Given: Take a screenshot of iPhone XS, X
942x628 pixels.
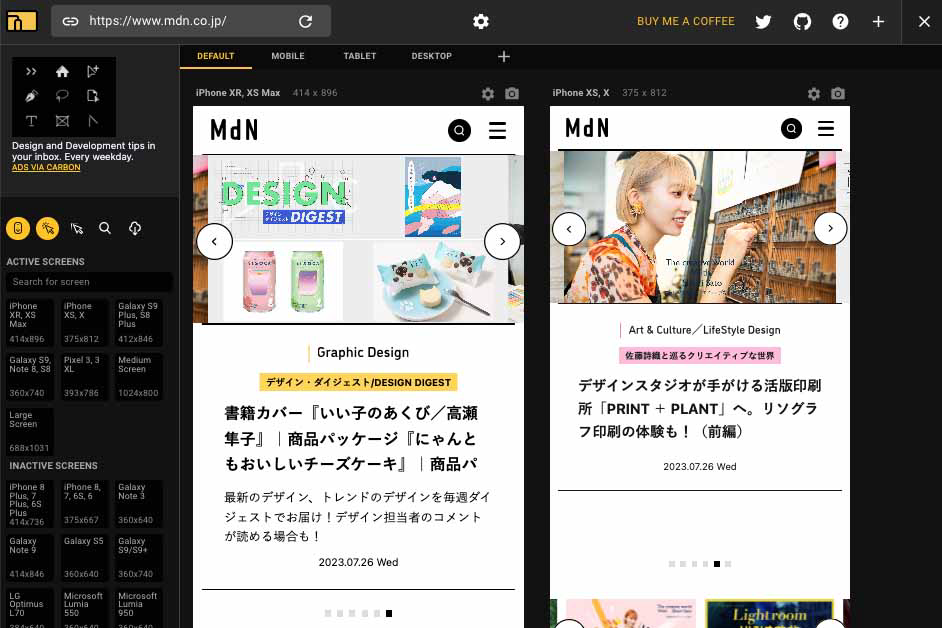Looking at the screenshot, I should [x=838, y=93].
